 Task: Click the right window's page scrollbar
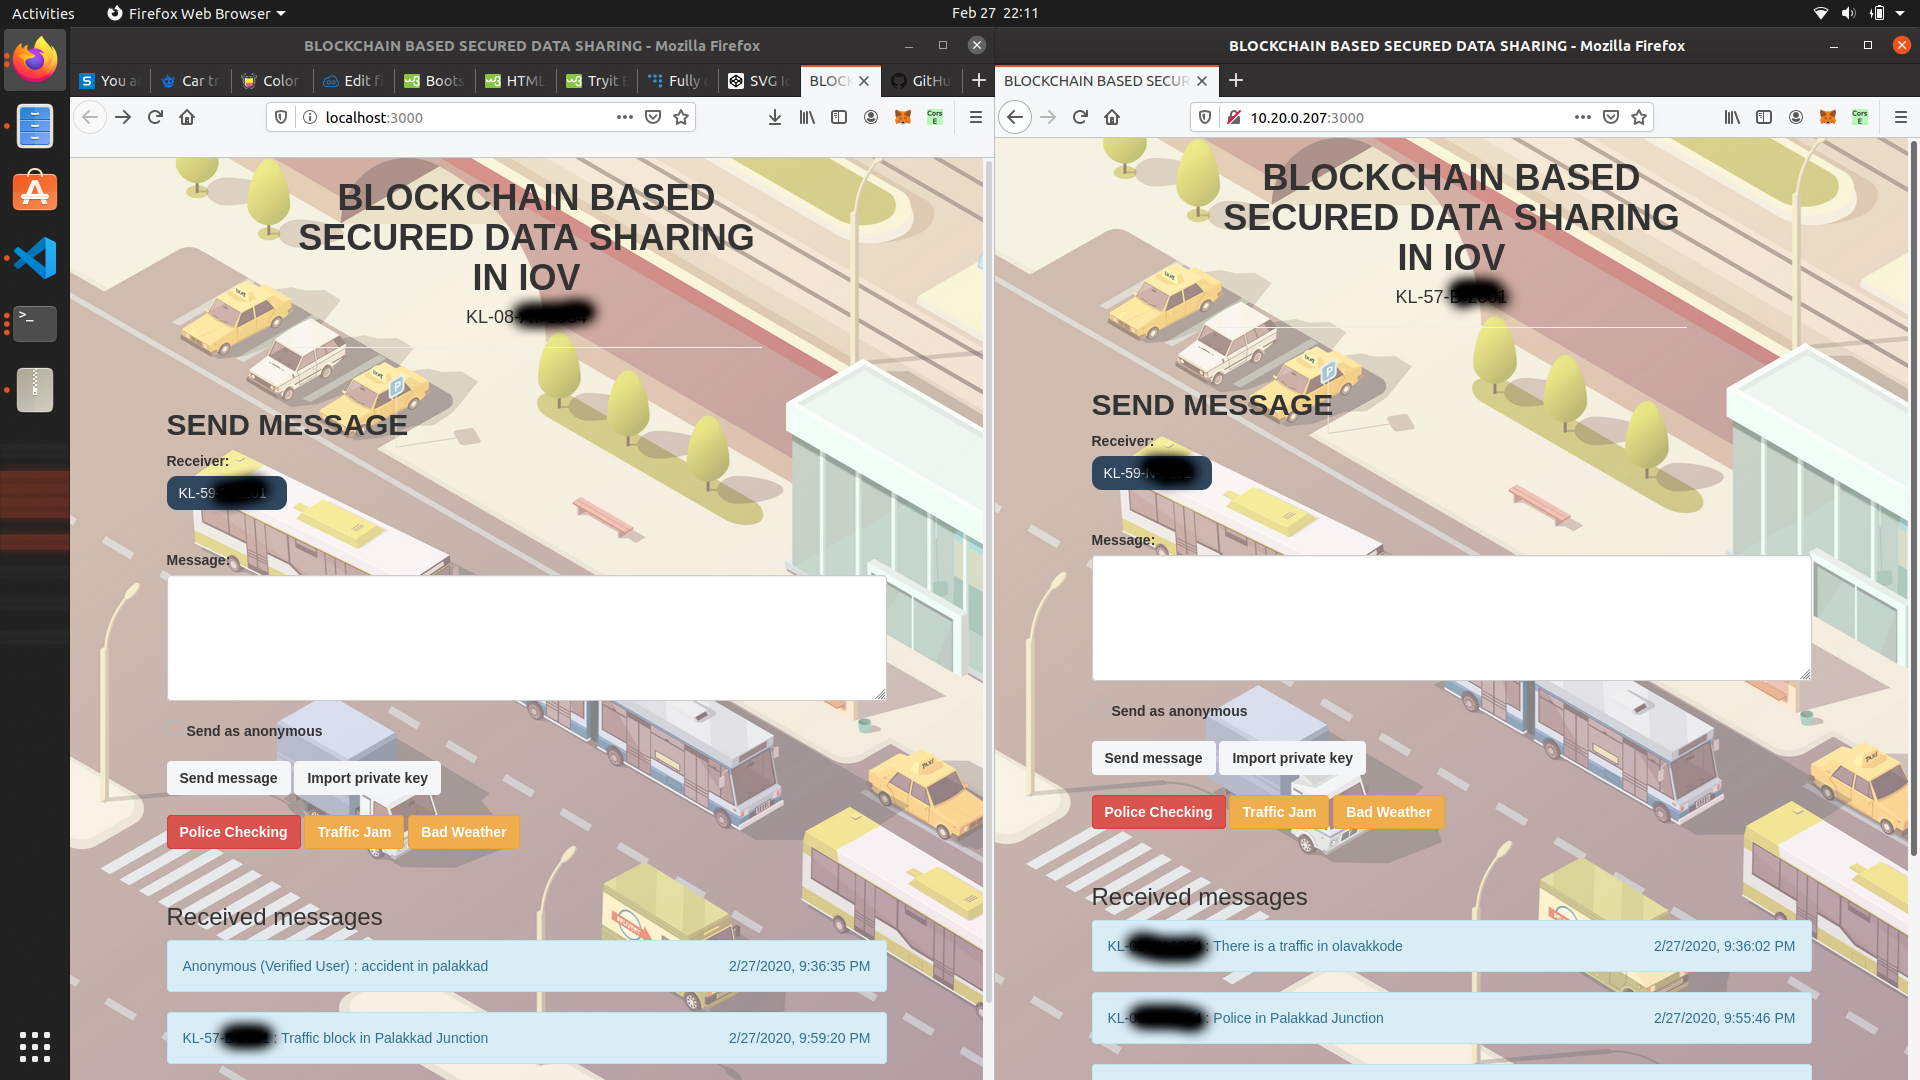click(1913, 500)
